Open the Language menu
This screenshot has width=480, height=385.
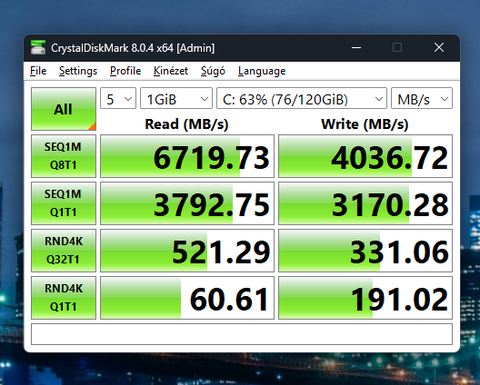point(262,71)
